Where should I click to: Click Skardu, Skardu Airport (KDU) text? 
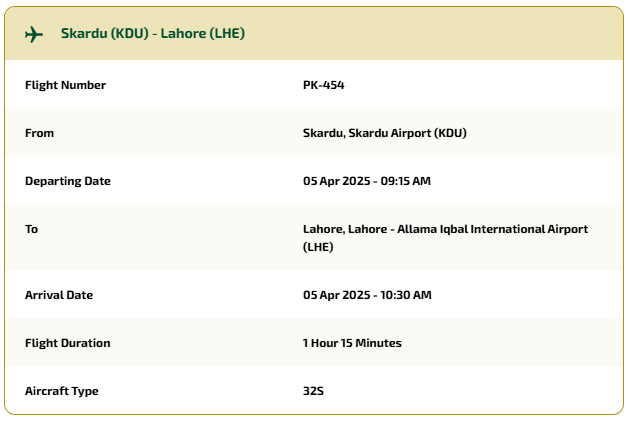(x=385, y=133)
